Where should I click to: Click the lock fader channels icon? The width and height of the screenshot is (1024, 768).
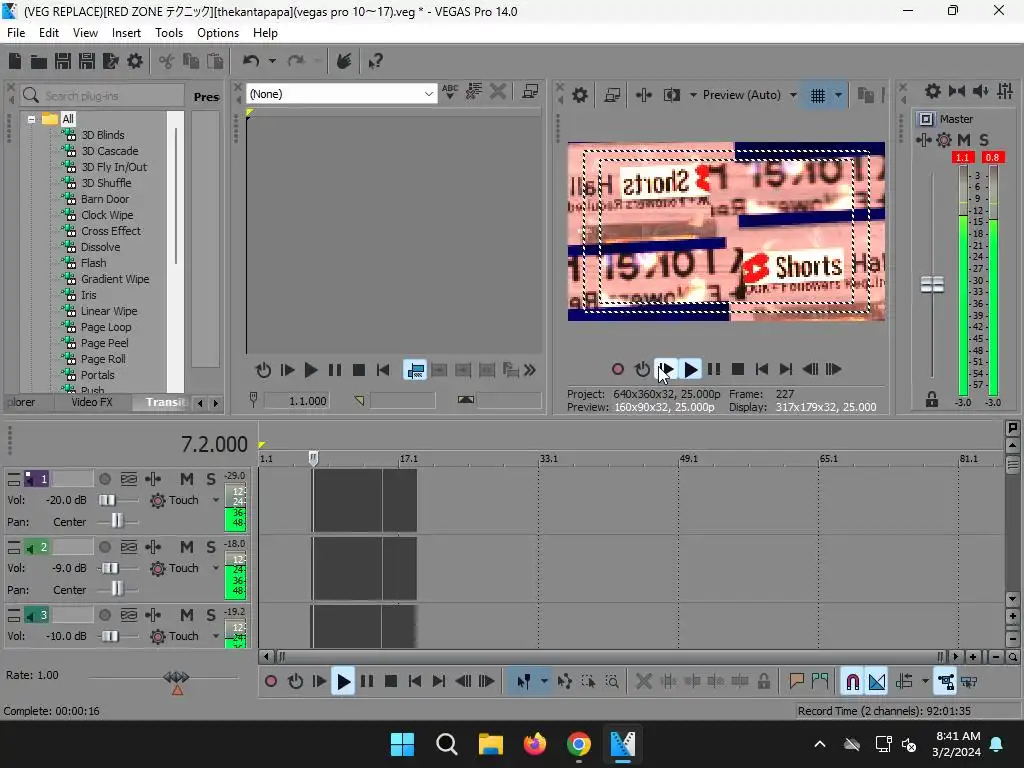coord(931,400)
